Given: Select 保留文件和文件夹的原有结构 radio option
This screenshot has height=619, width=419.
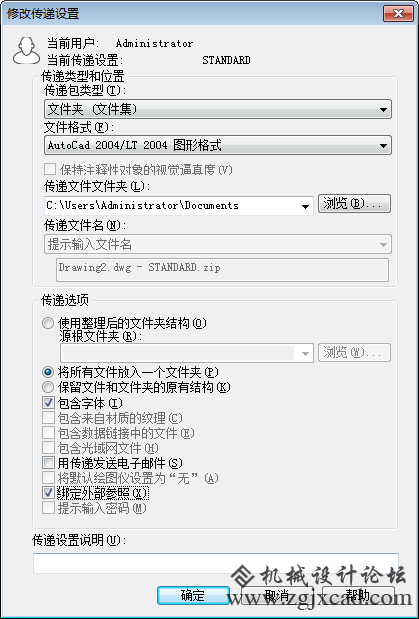Looking at the screenshot, I should [48, 387].
